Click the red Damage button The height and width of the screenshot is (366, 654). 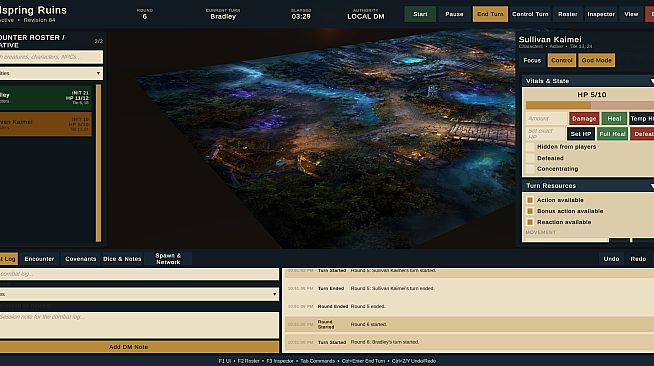584,119
